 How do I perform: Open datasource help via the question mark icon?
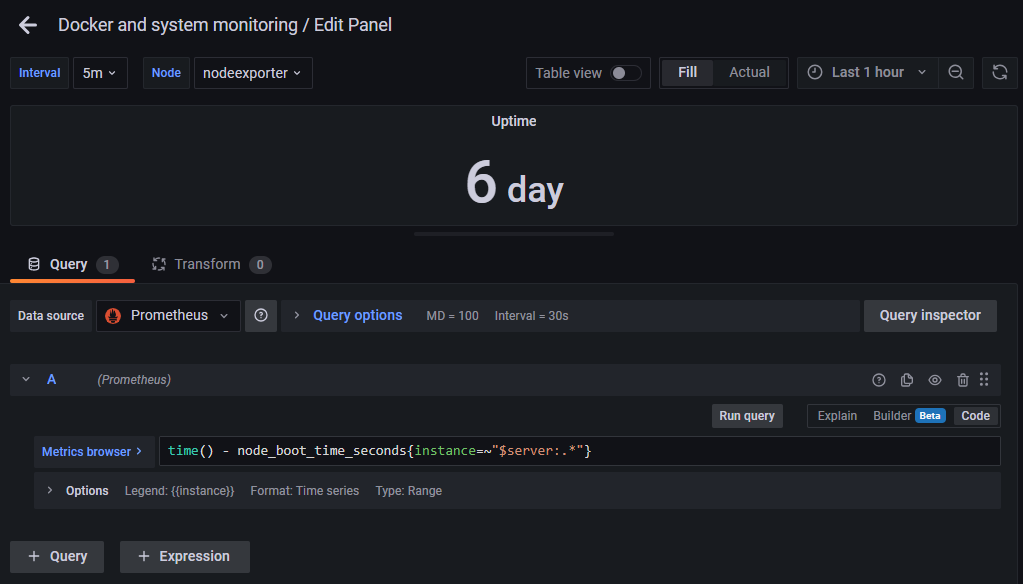(261, 315)
